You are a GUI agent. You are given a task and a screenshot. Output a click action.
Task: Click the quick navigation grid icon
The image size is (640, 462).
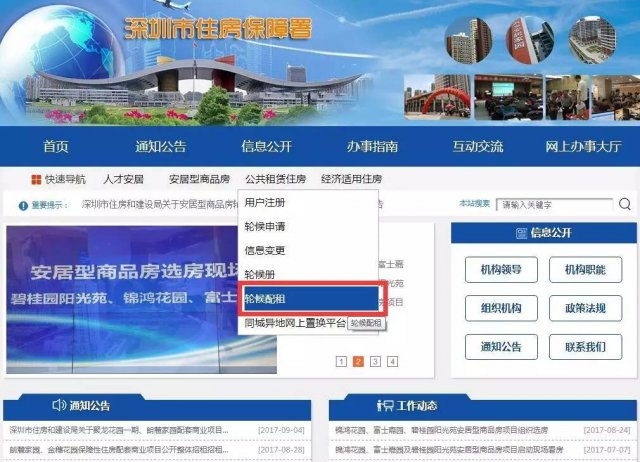click(36, 180)
